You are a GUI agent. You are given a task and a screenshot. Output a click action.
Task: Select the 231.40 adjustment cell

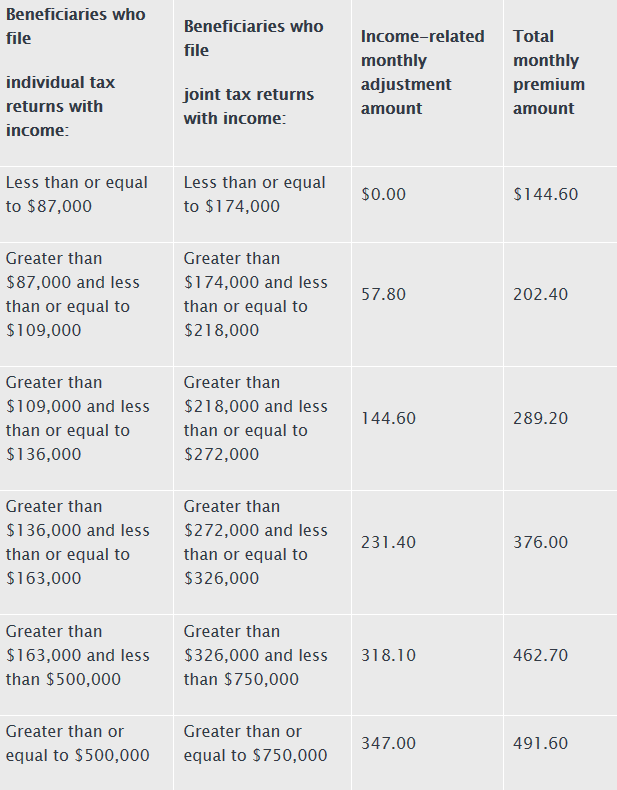click(388, 542)
